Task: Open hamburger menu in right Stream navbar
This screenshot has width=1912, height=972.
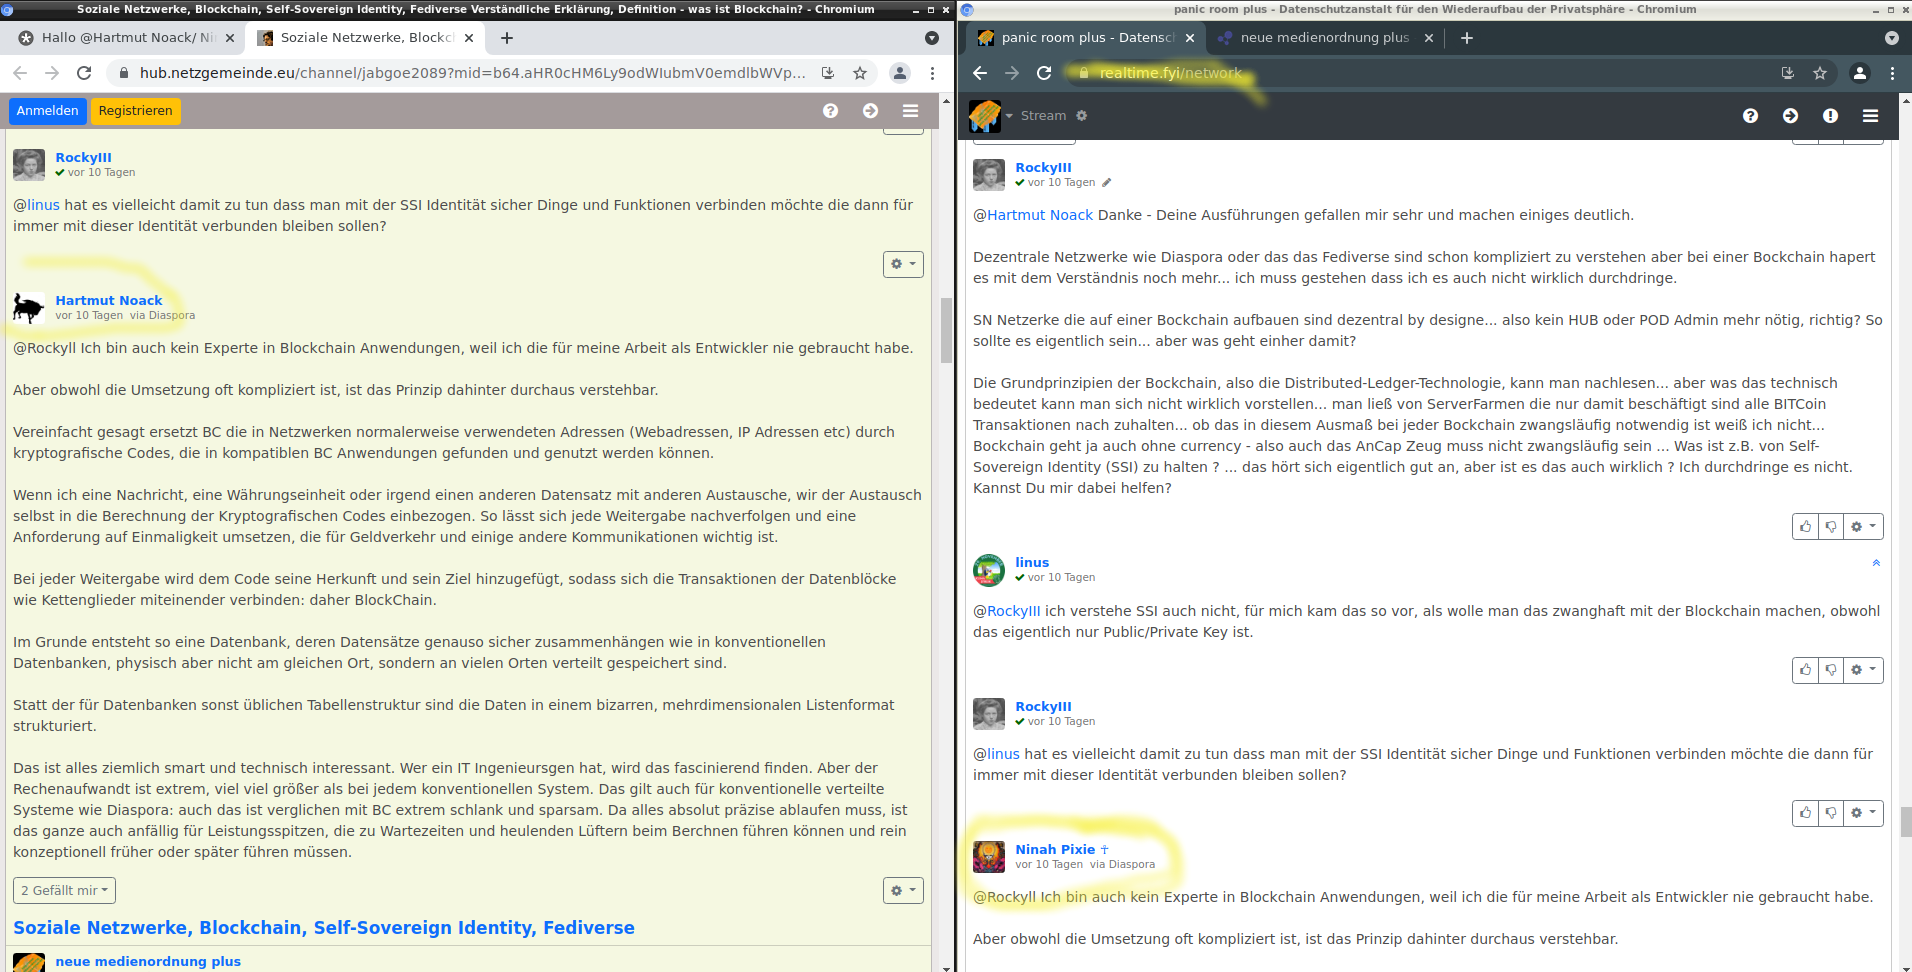Action: pyautogui.click(x=1870, y=116)
